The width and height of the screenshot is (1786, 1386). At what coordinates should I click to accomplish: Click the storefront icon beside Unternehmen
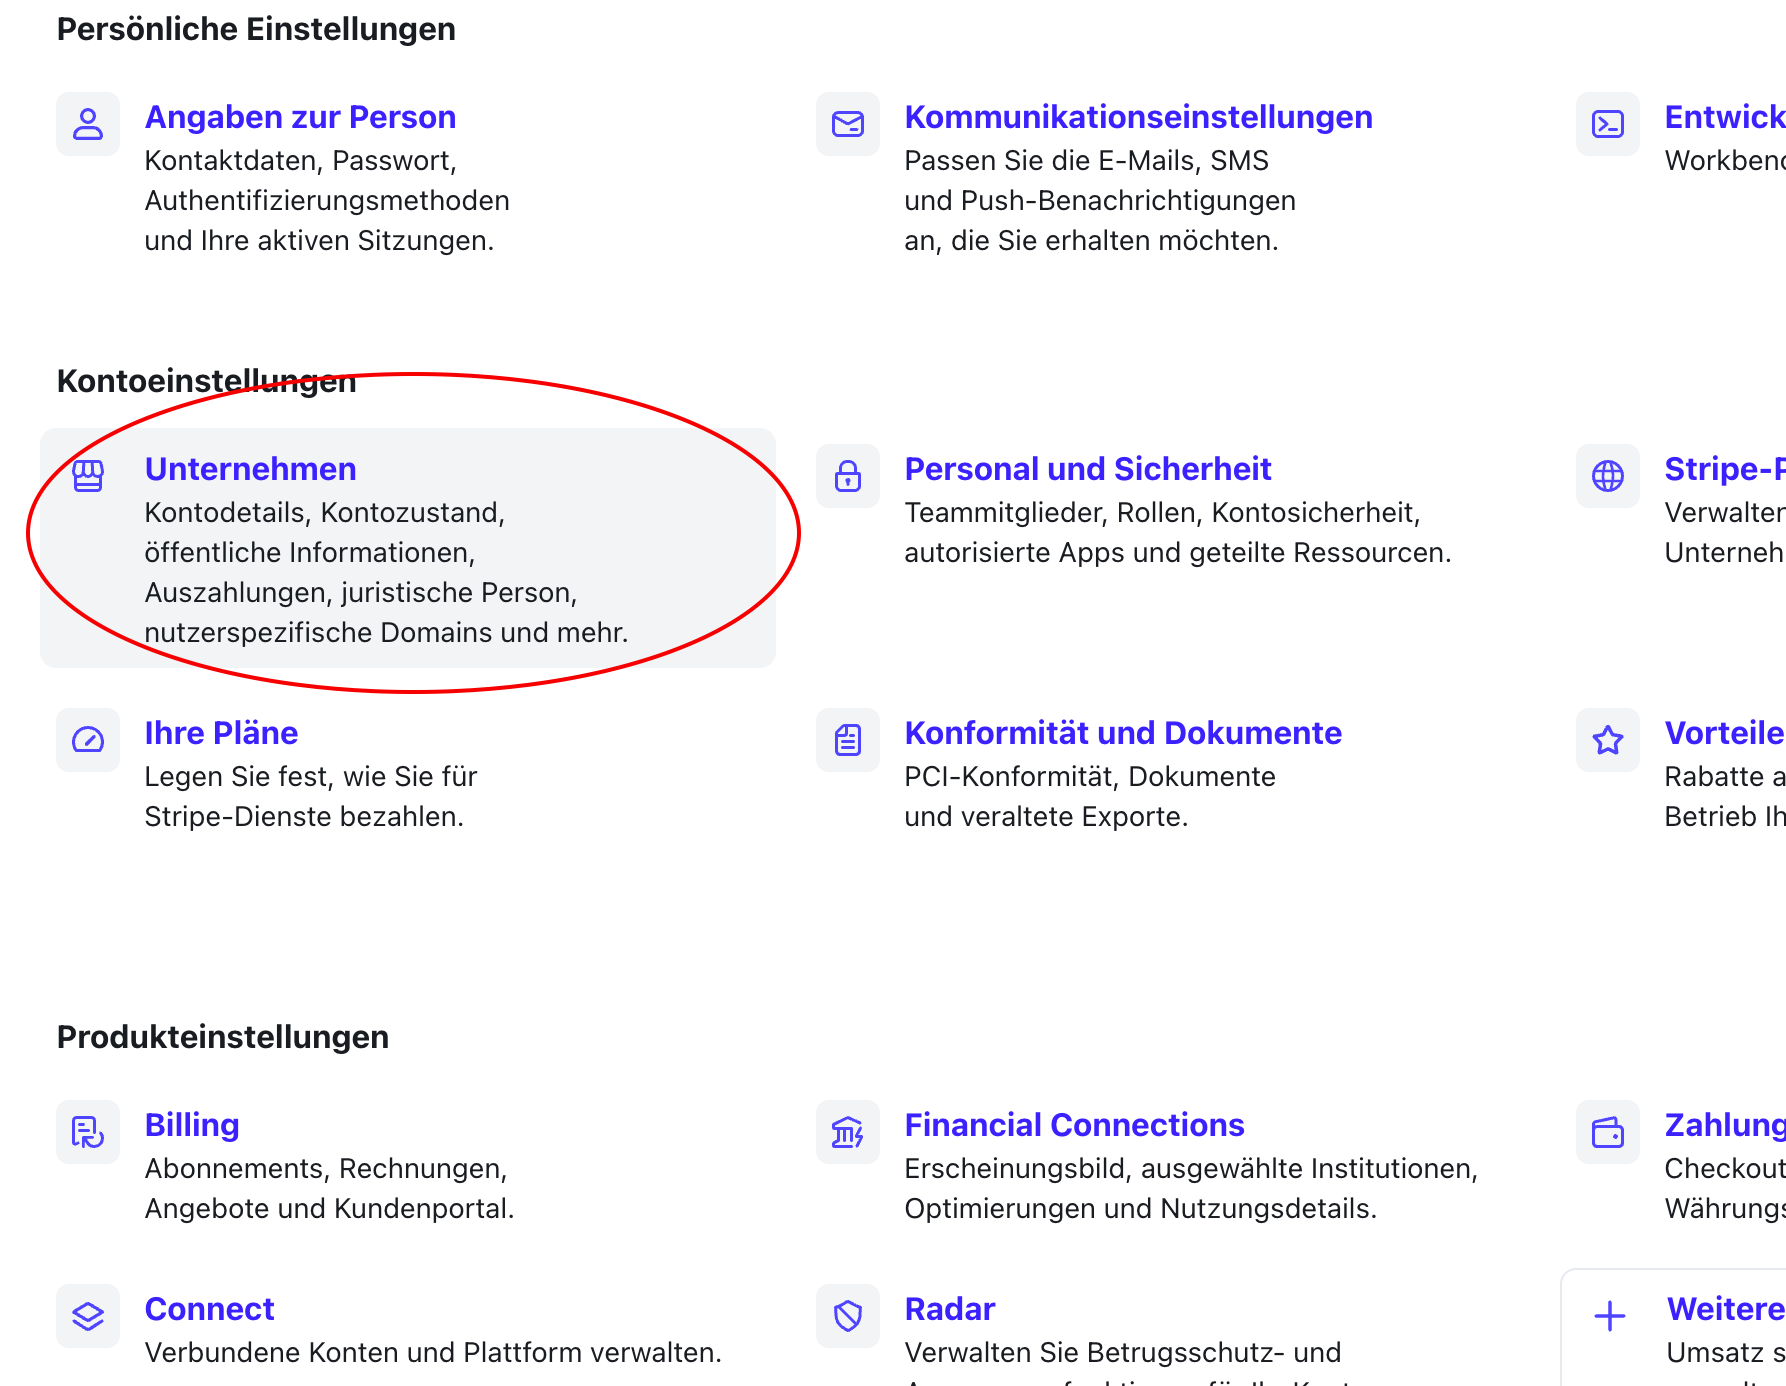pos(88,476)
